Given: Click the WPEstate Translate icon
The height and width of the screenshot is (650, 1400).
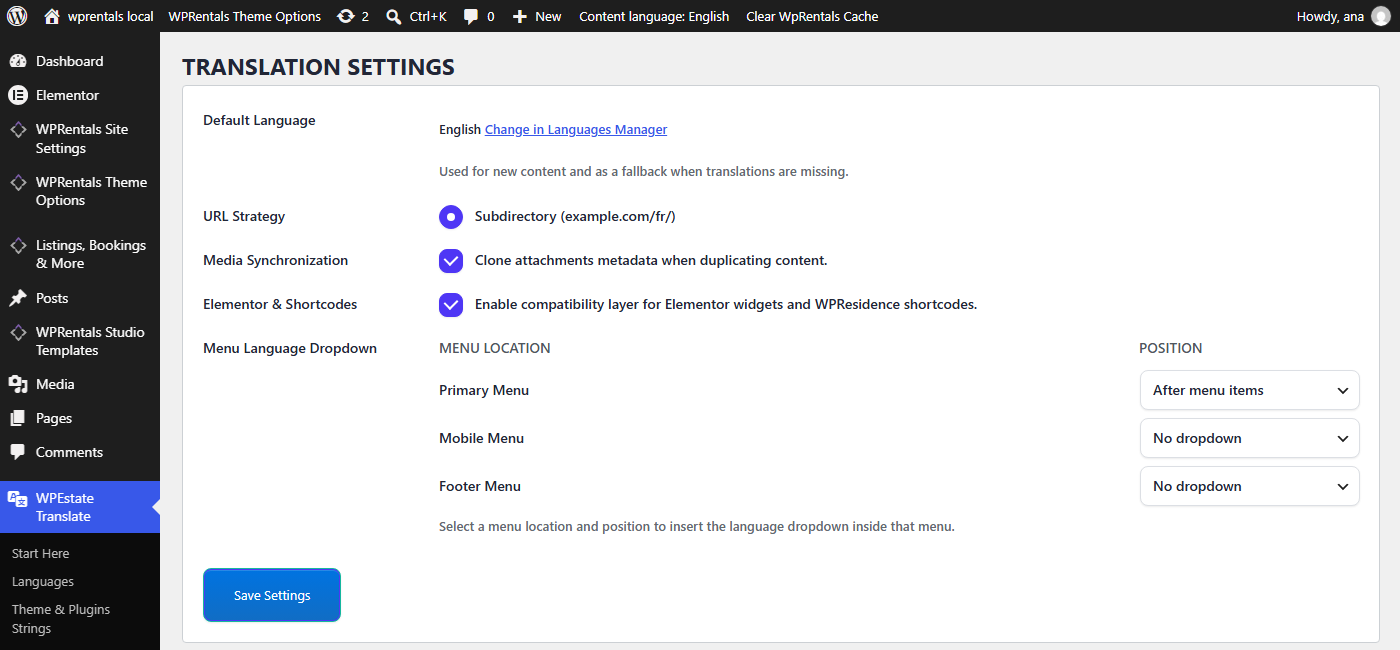Looking at the screenshot, I should [17, 498].
